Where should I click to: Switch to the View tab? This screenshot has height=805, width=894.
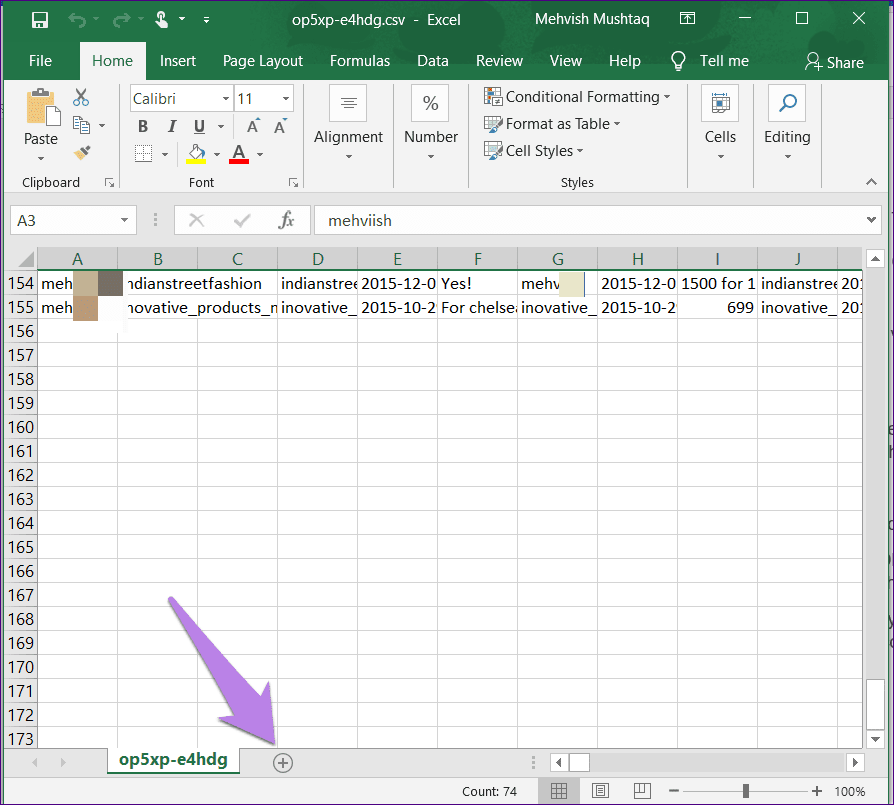click(566, 60)
